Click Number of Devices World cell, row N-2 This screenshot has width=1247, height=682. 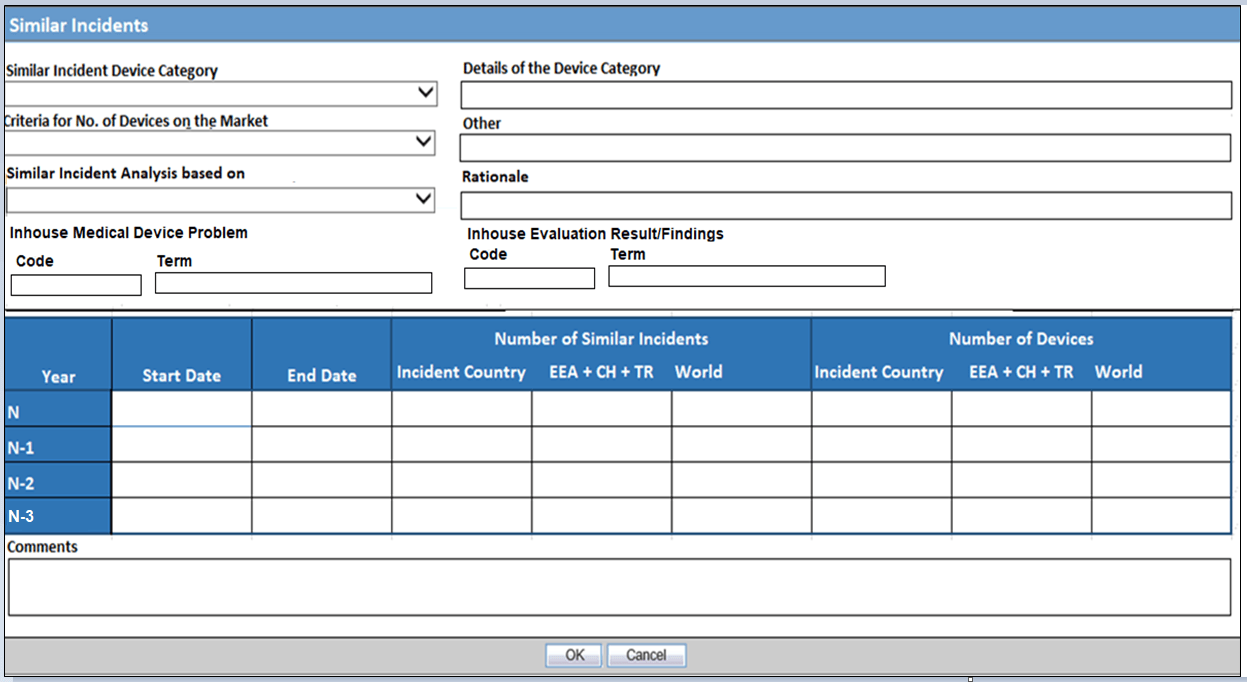tap(1161, 480)
